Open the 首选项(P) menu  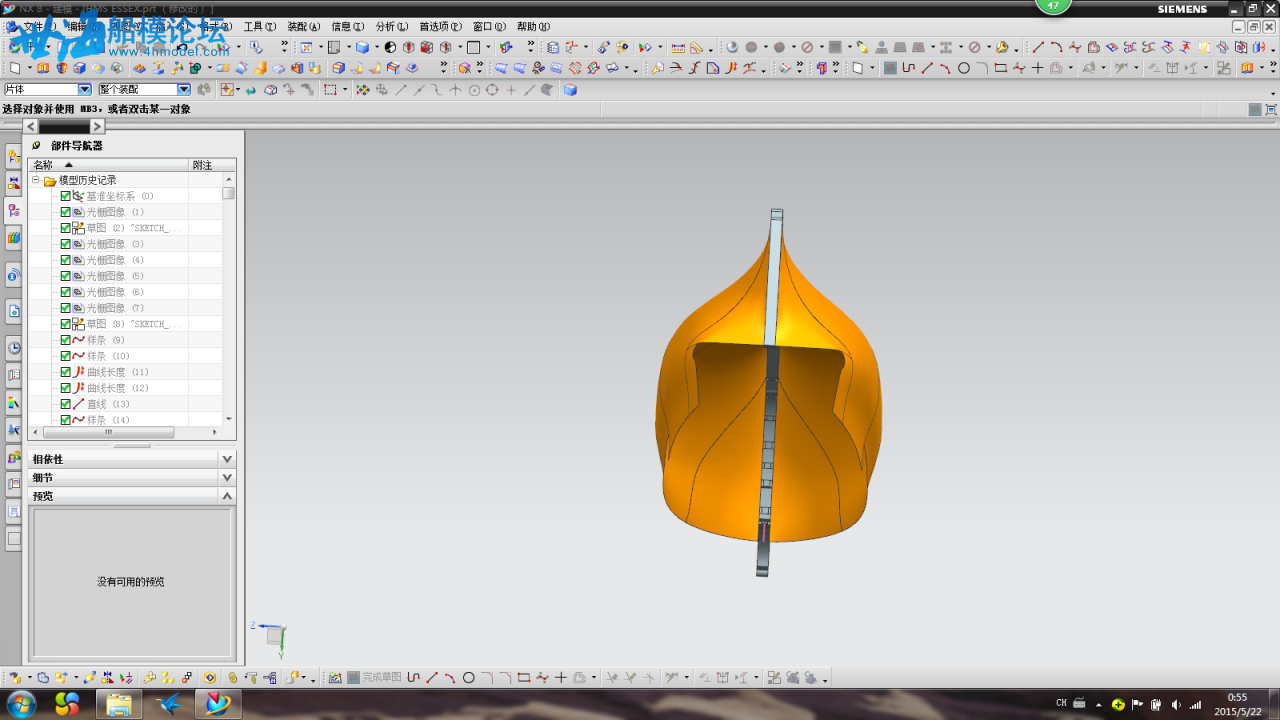[x=440, y=27]
